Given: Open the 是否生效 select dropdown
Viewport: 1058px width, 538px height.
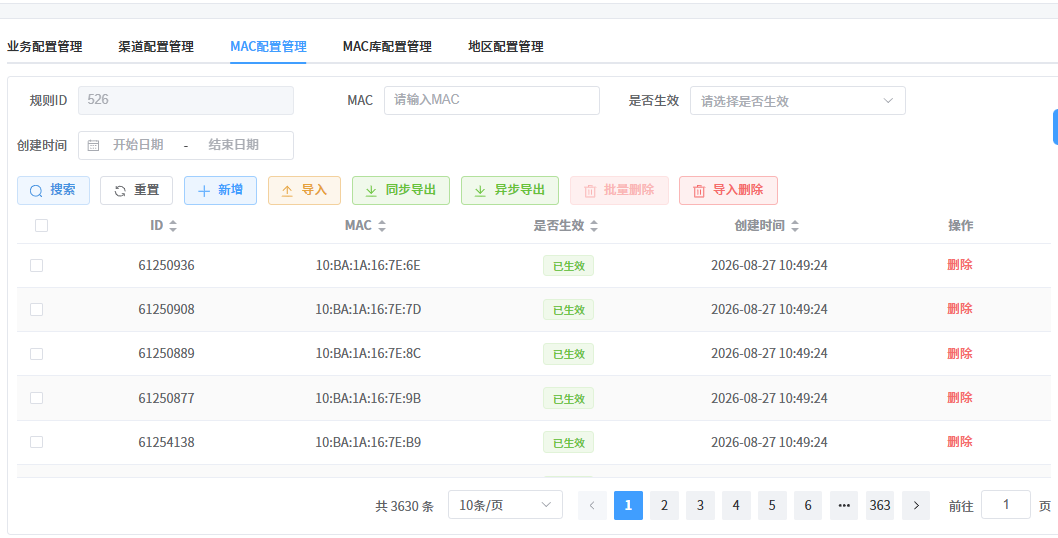Looking at the screenshot, I should (798, 101).
